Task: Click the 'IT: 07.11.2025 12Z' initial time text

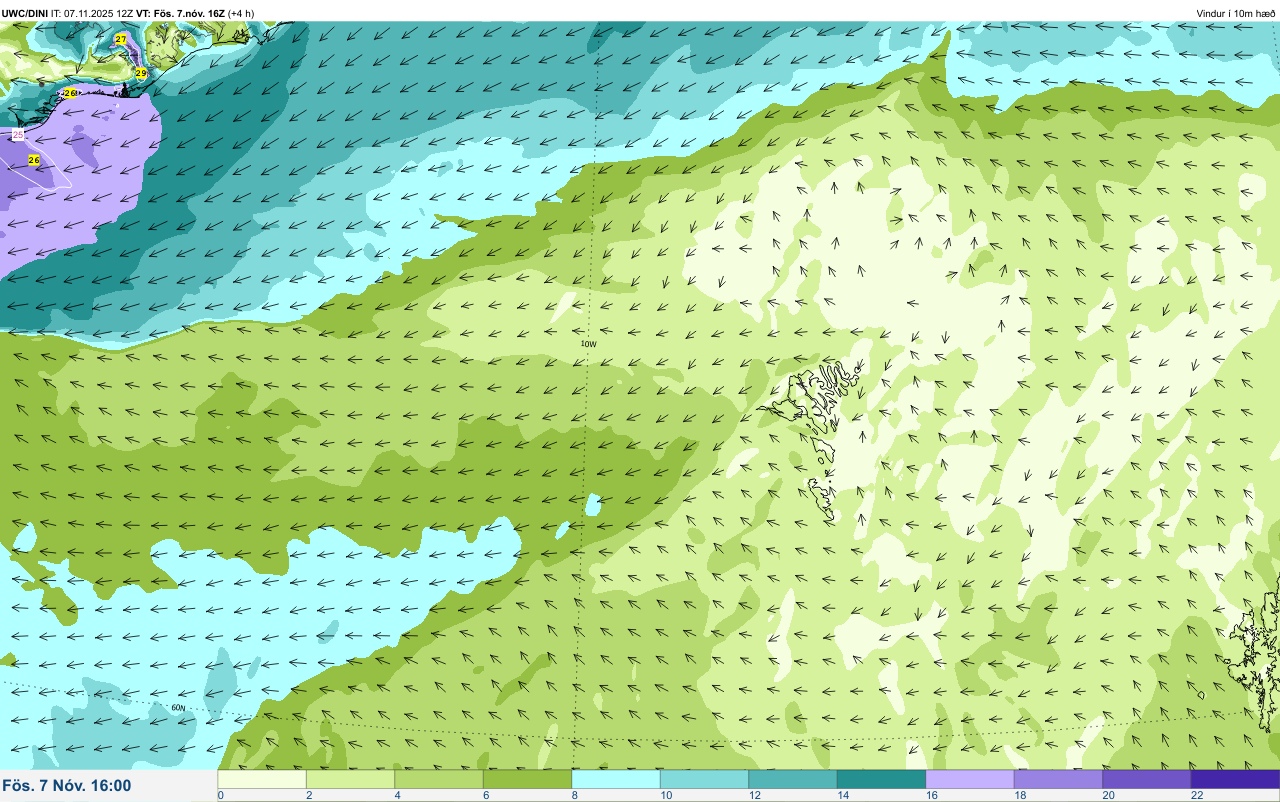Action: [92, 13]
